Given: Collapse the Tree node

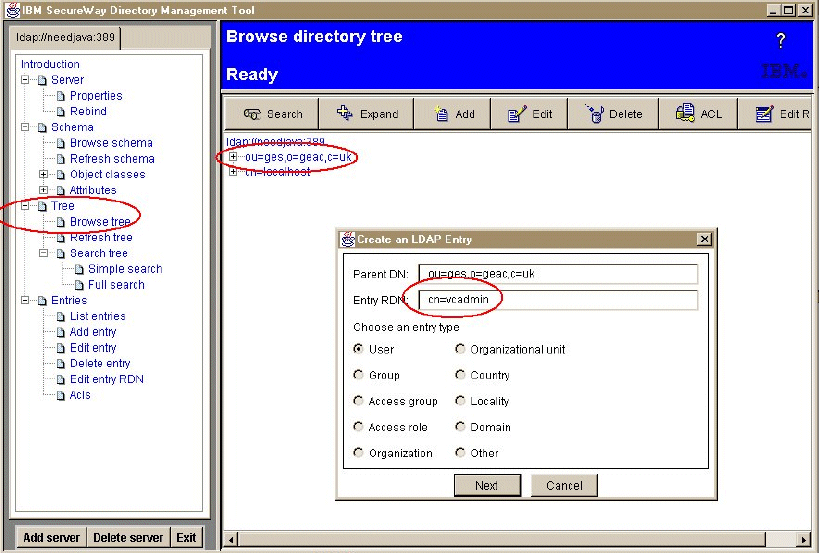Looking at the screenshot, I should pyautogui.click(x=25, y=206).
